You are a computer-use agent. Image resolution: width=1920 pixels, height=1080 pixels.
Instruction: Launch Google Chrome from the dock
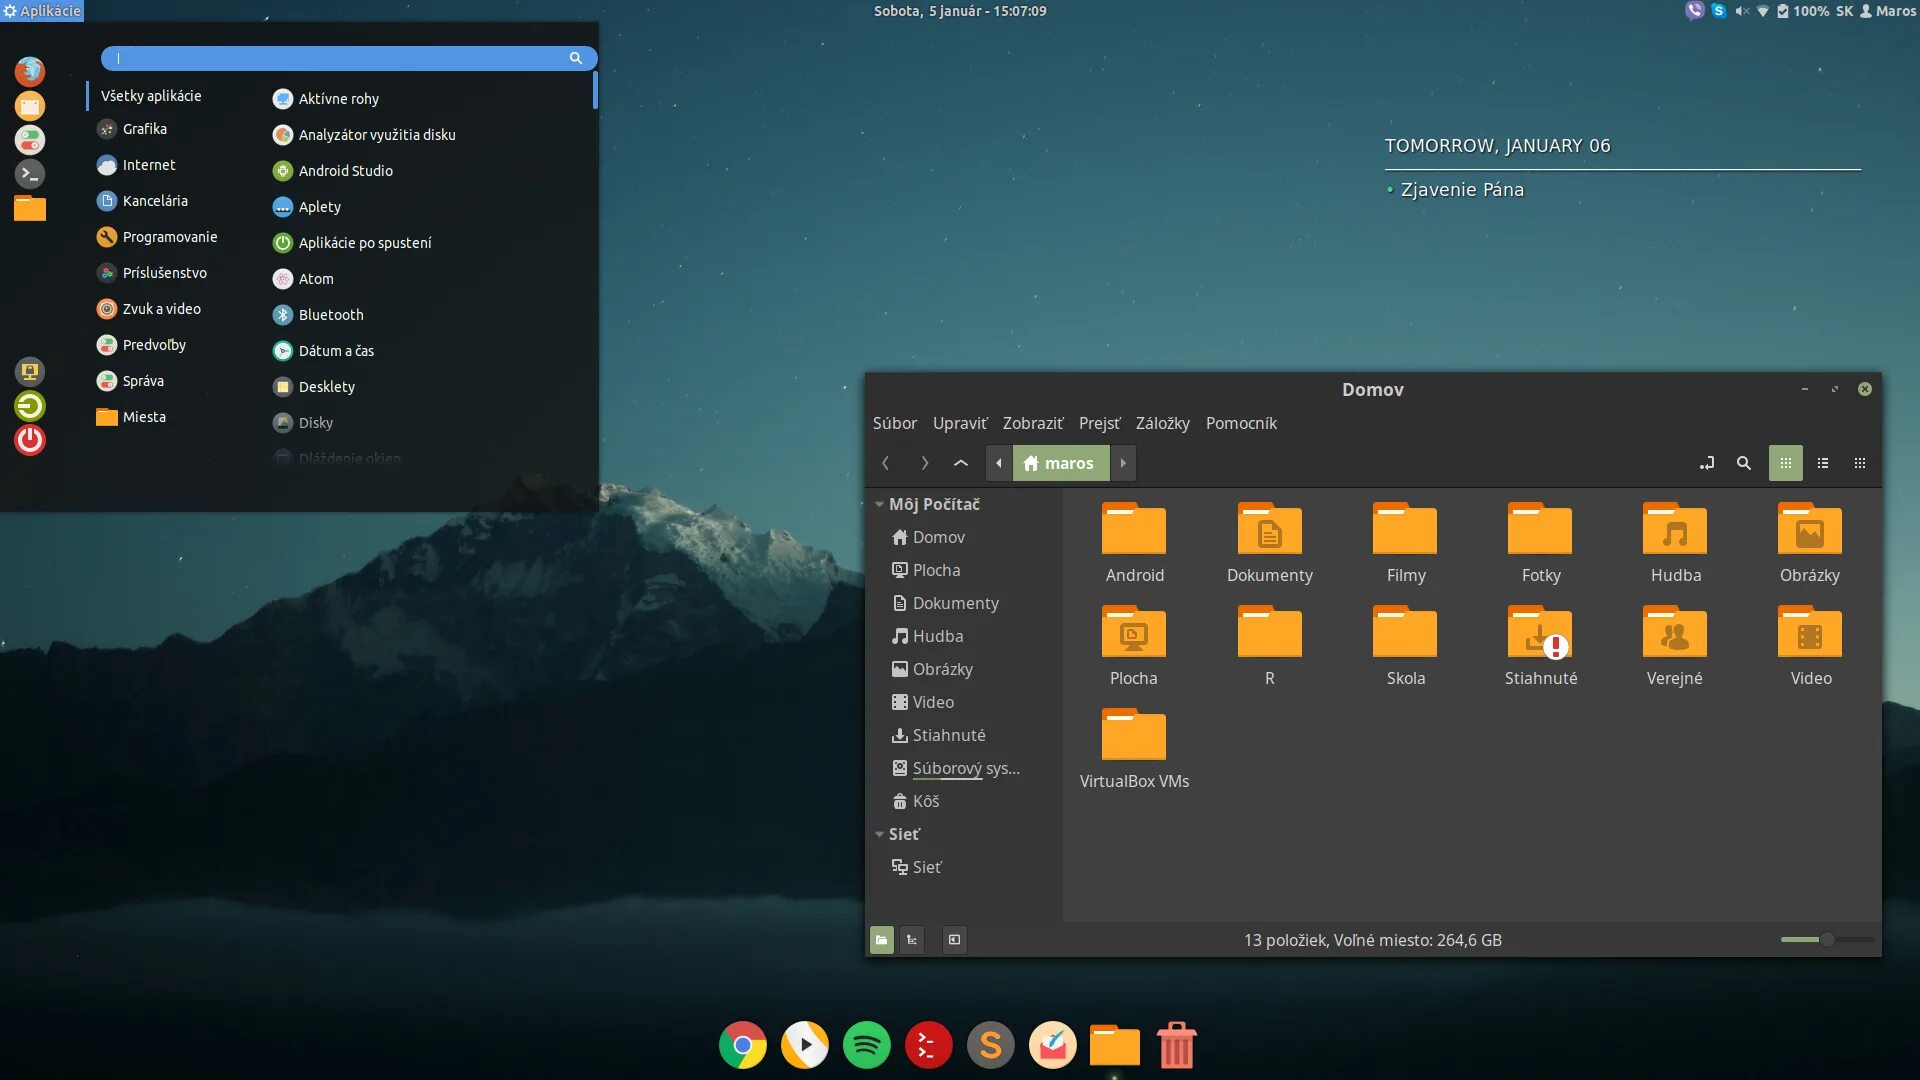(742, 1046)
